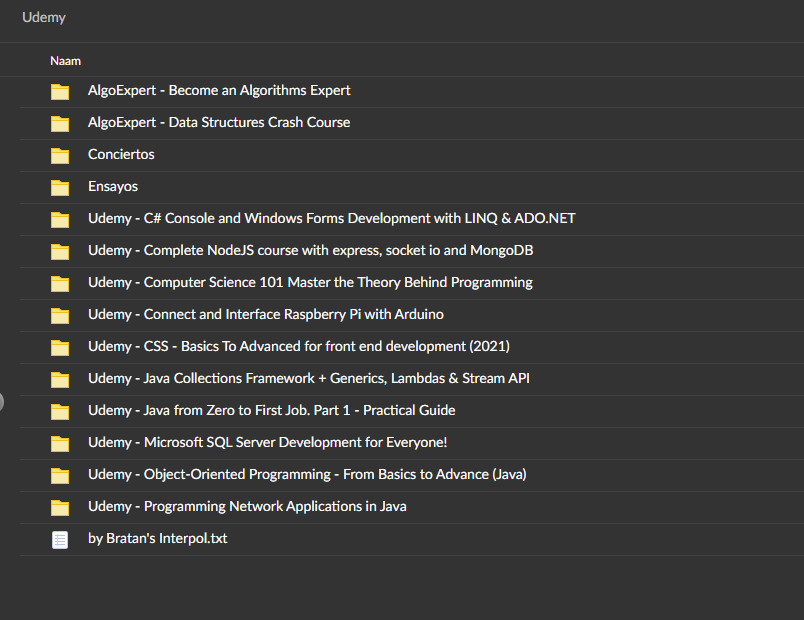
Task: Open Object-Oriented Programming (Java) folder
Action: point(306,474)
